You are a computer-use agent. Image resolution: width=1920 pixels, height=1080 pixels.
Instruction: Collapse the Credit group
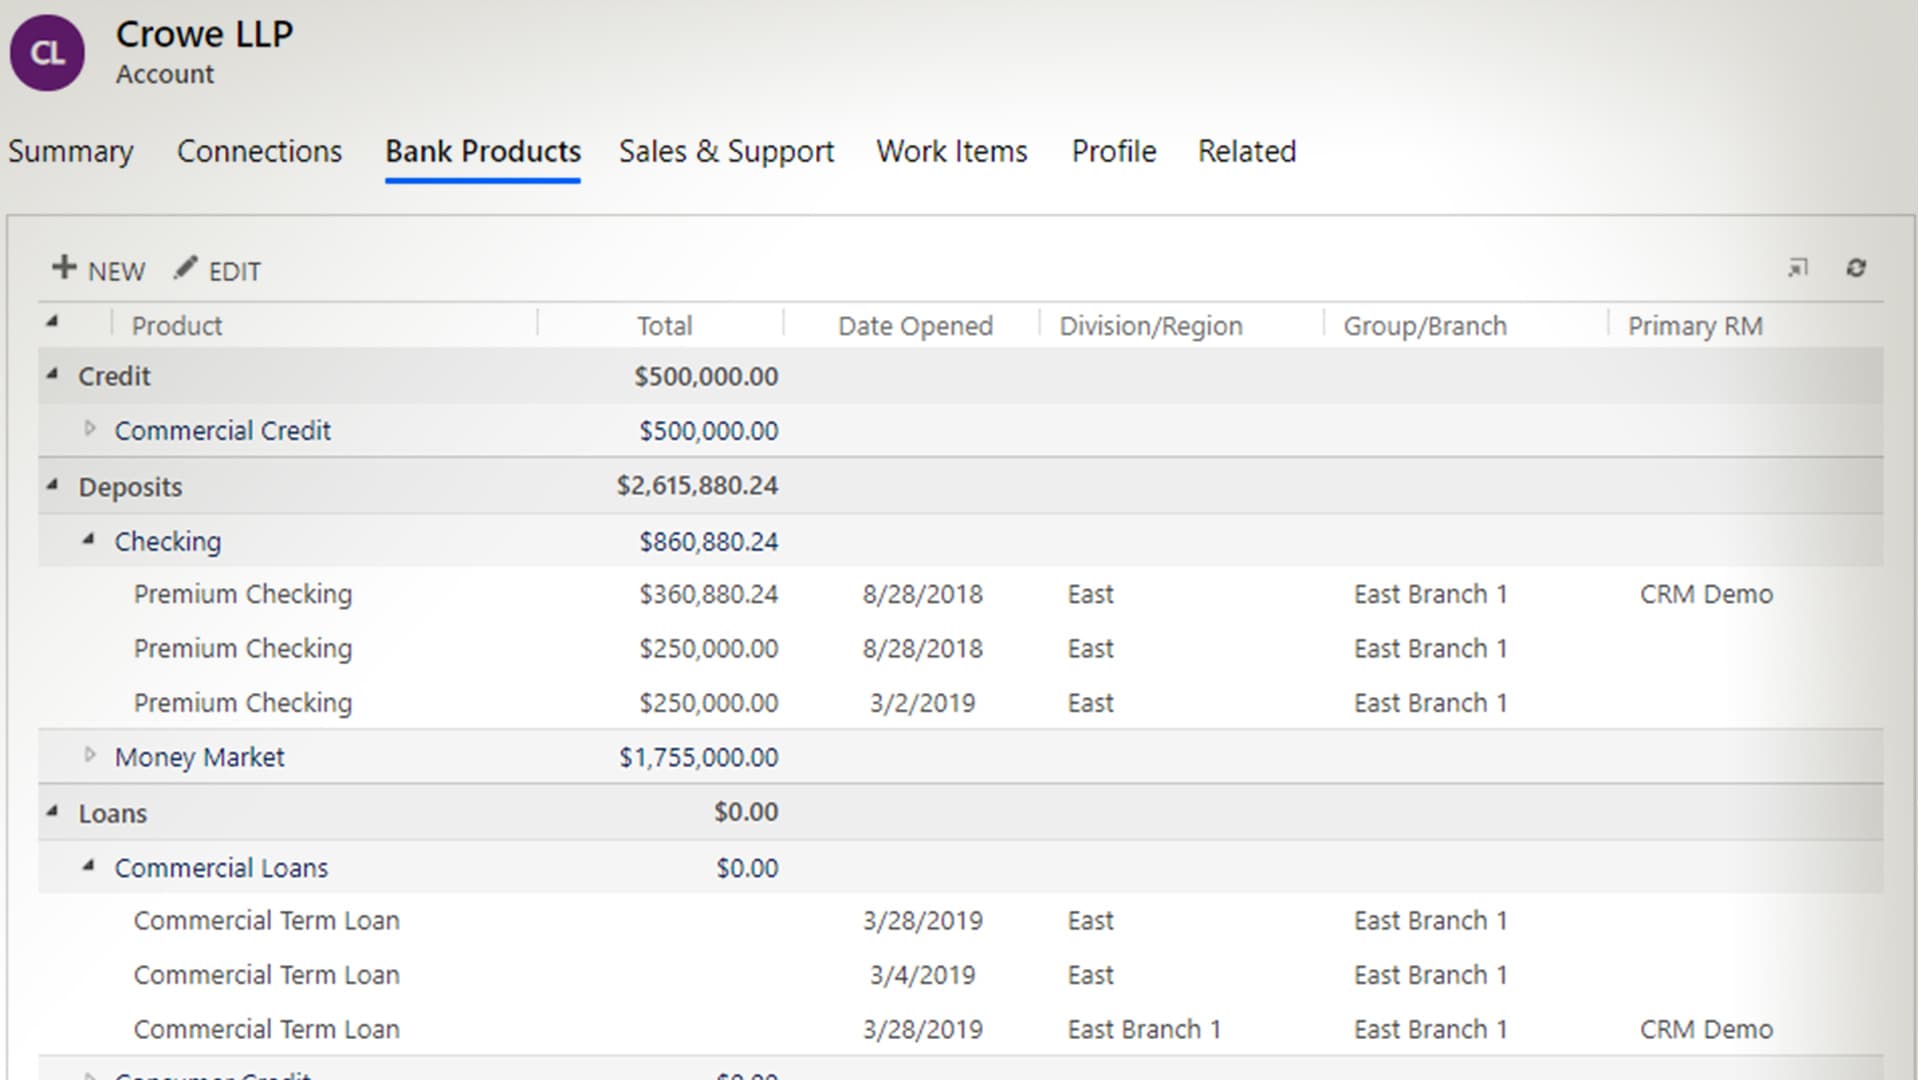[x=52, y=374]
